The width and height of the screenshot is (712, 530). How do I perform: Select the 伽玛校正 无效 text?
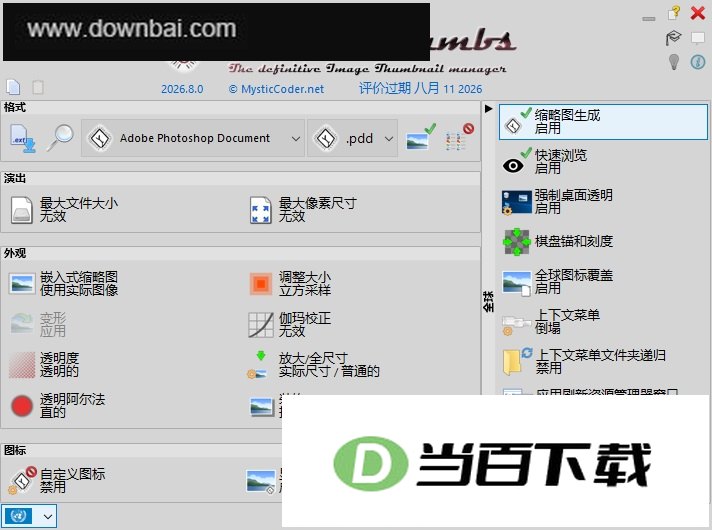coord(305,324)
